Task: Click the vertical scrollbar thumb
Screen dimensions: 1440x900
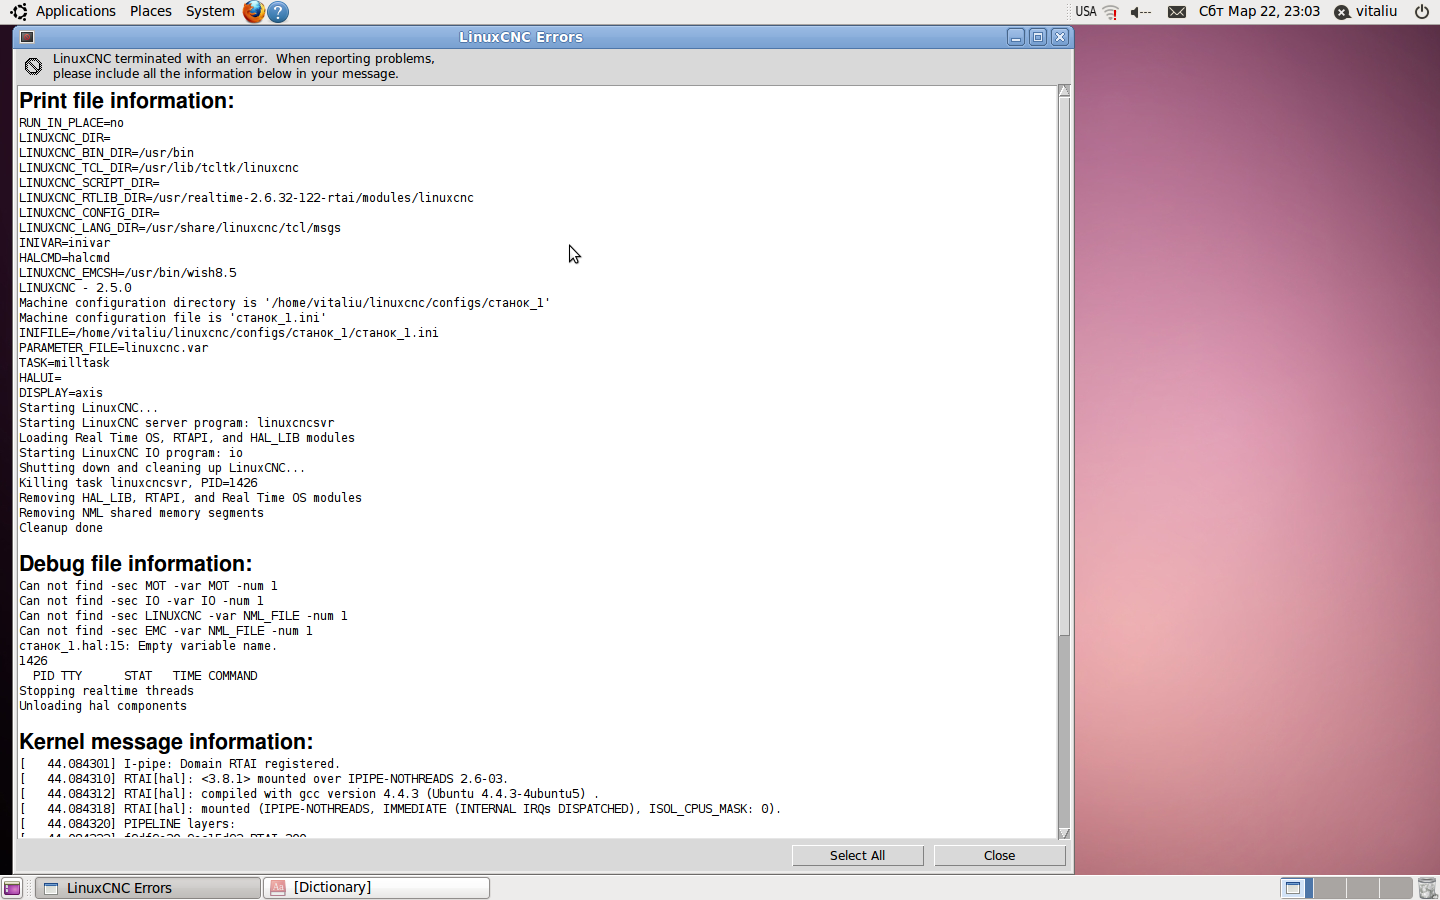Action: 1064,366
